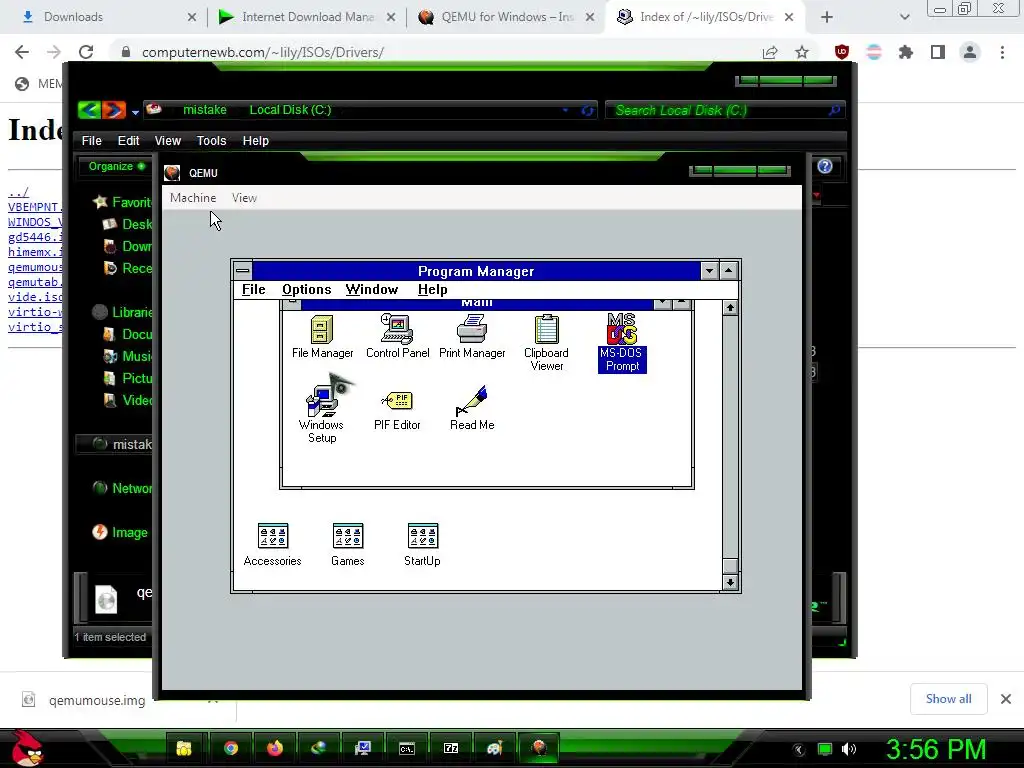Open Organize dropdown in Explorer

point(117,167)
